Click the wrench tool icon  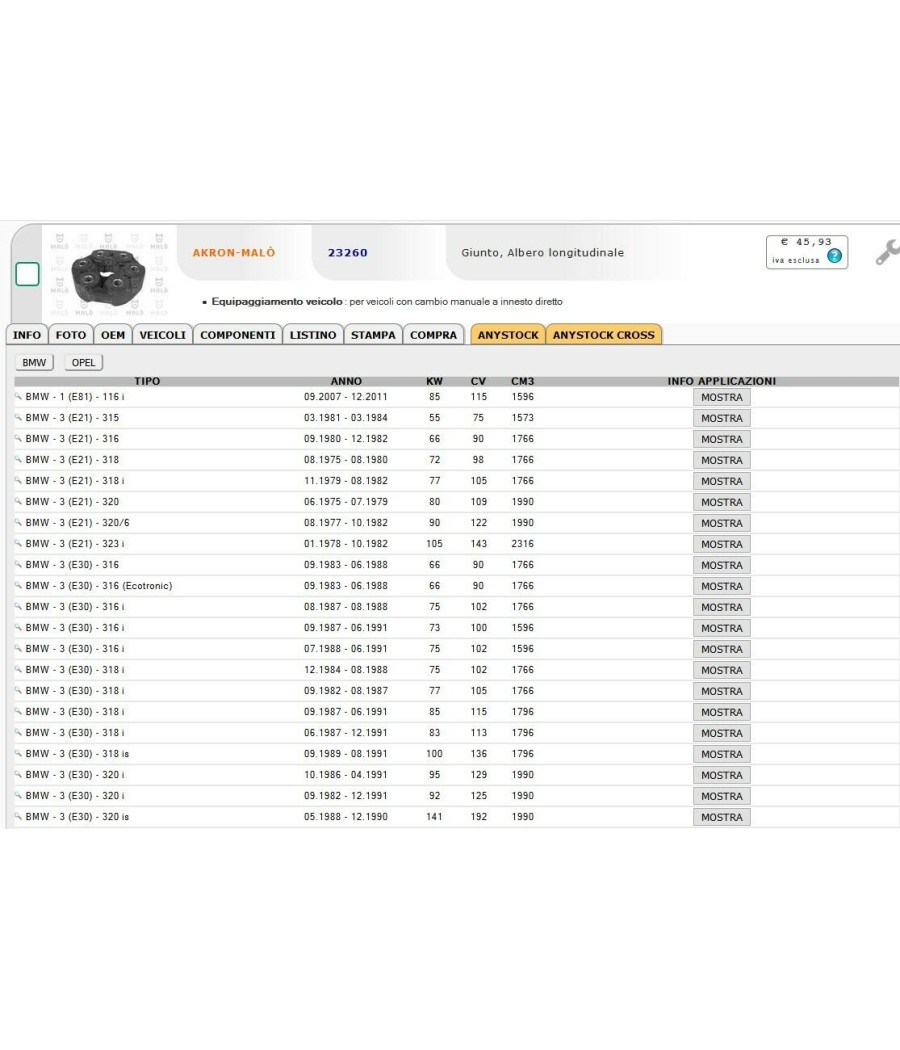coord(887,252)
